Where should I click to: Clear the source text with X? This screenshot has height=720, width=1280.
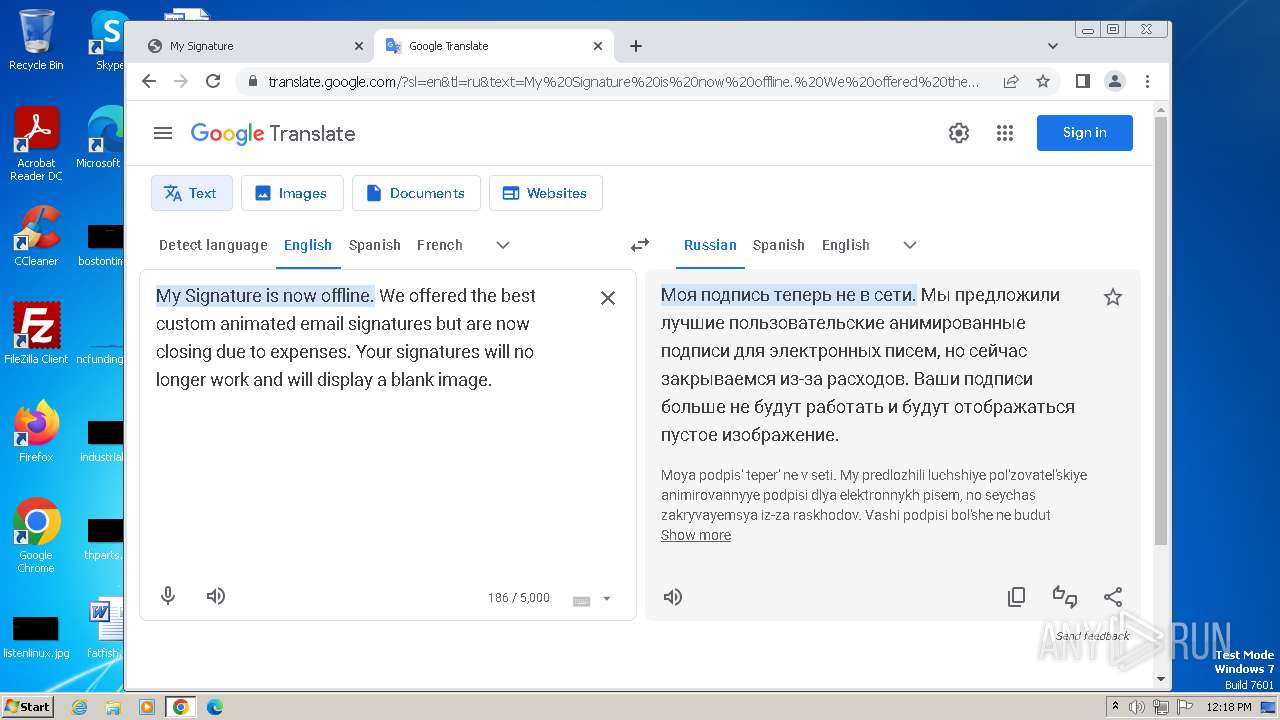608,298
